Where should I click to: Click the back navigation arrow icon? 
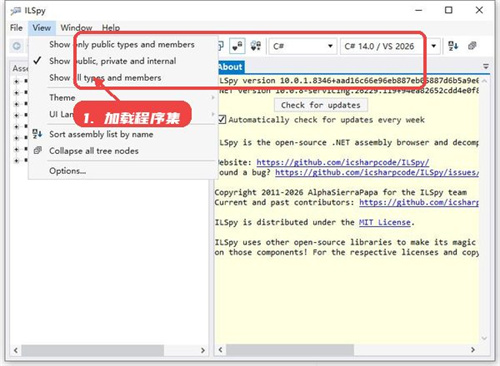coord(17,46)
